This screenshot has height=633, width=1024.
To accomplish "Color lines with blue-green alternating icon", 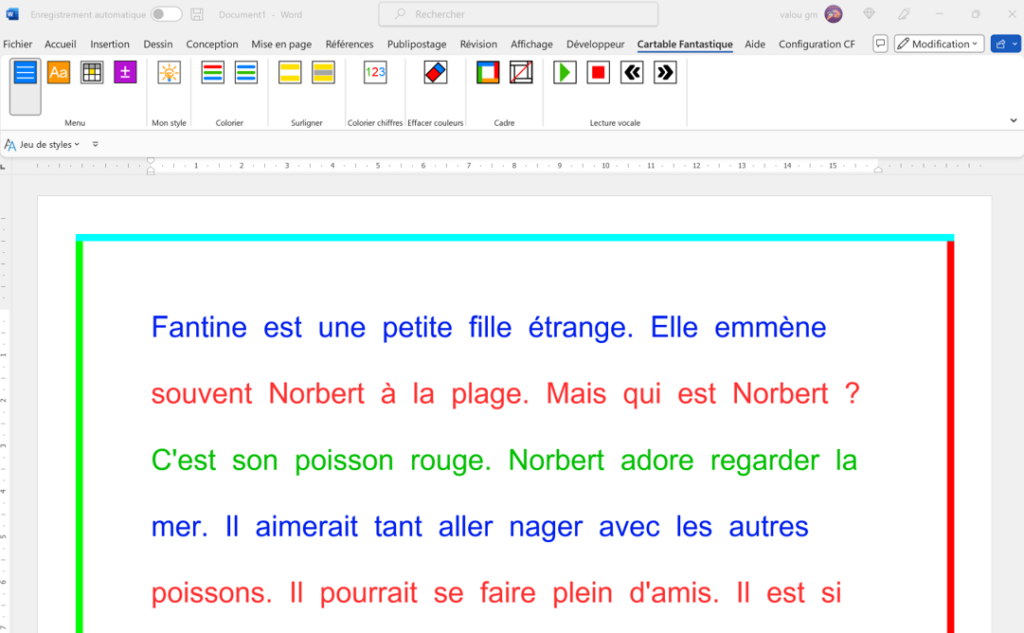I will tap(246, 73).
